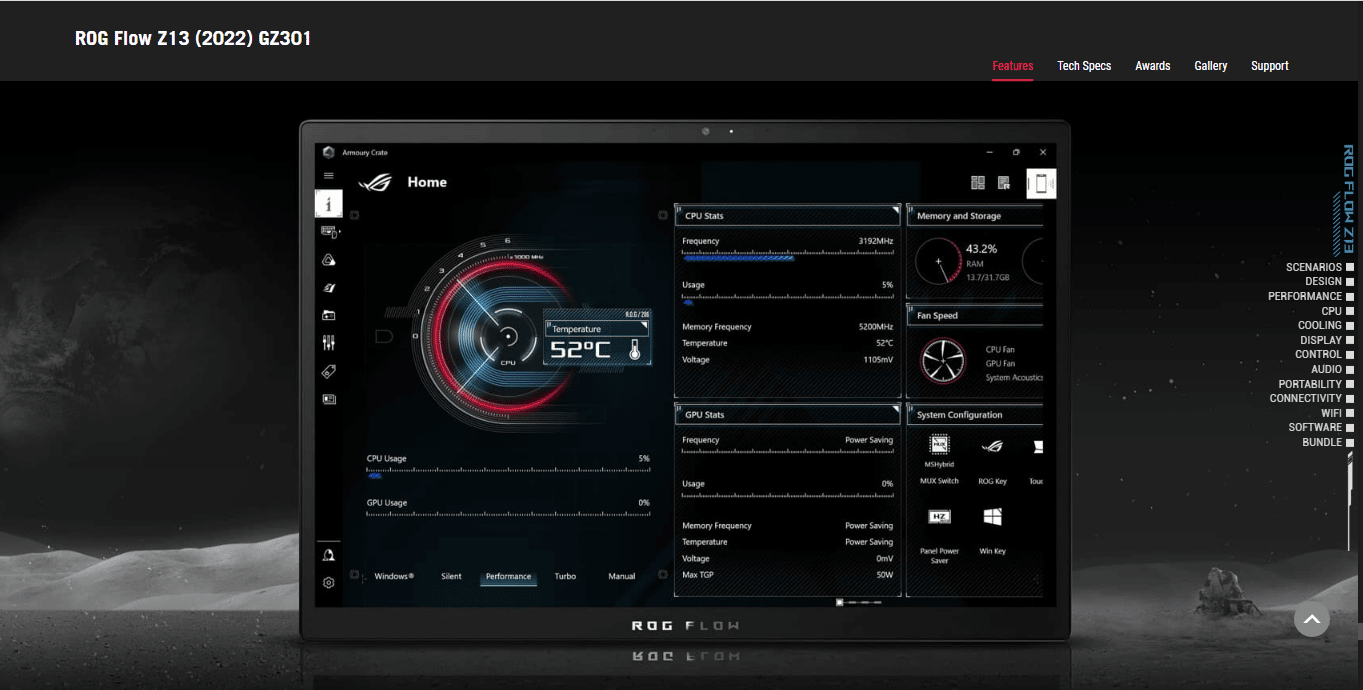This screenshot has width=1363, height=690.
Task: Open the GameVisual sidebar icon
Action: 329,288
